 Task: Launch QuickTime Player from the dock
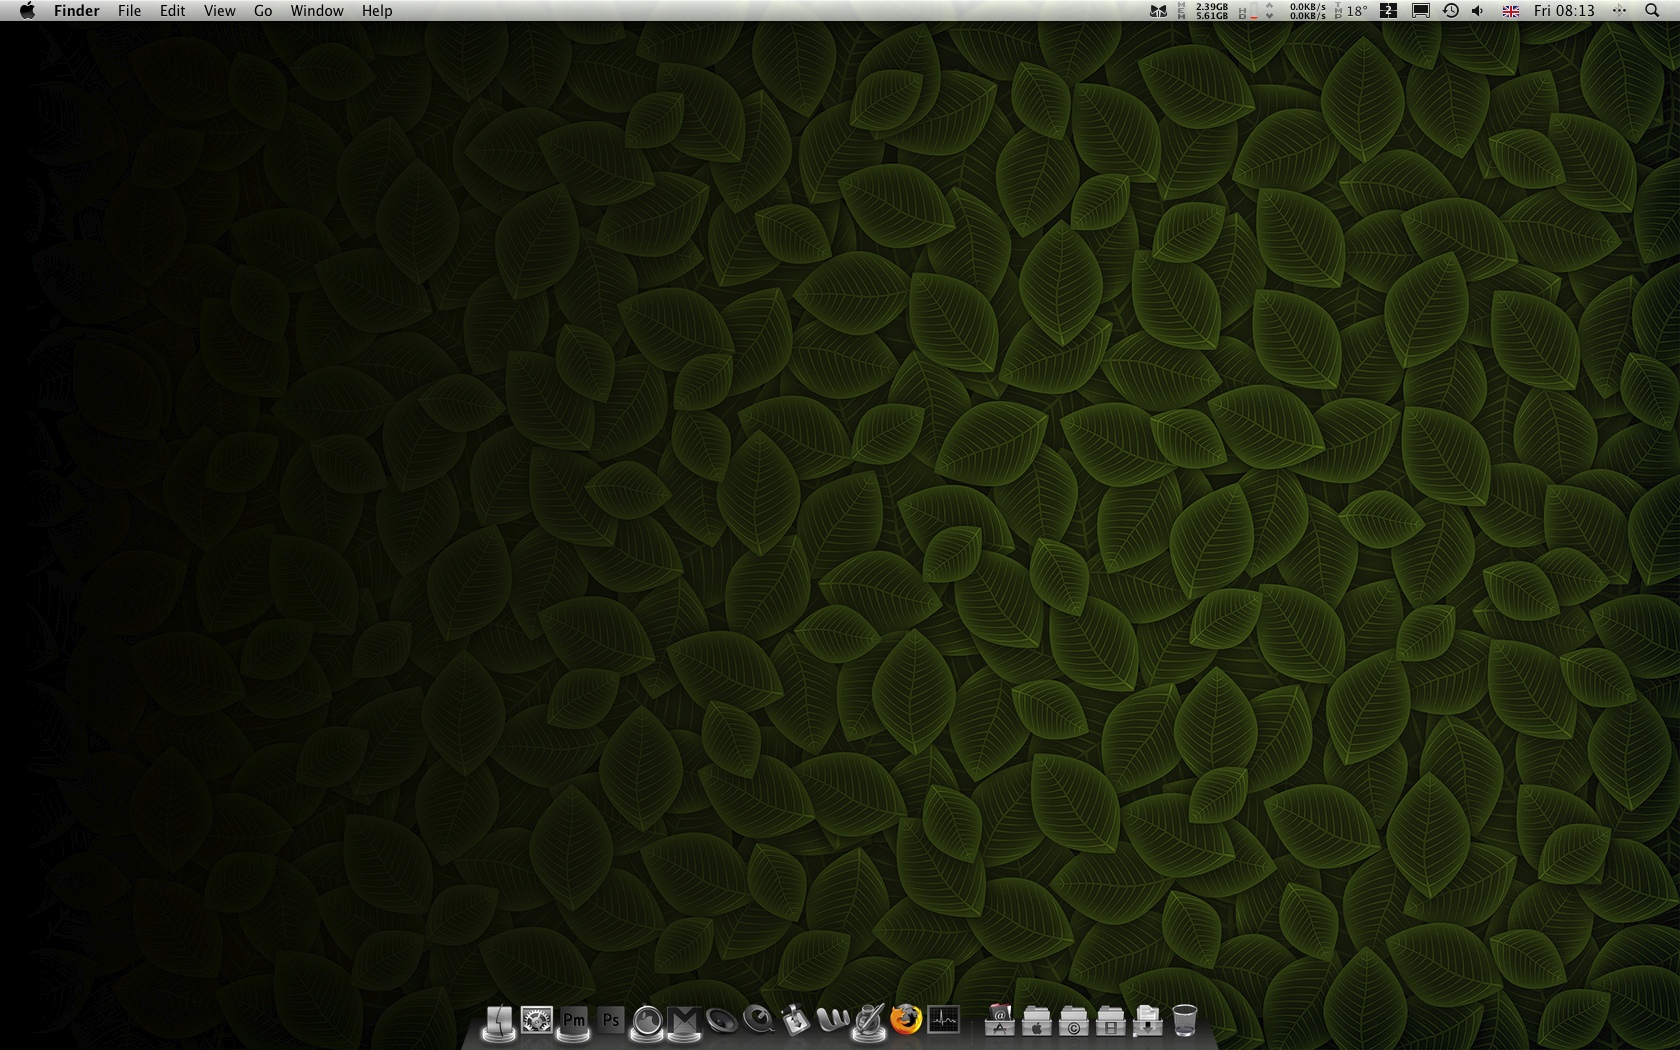click(x=759, y=1020)
